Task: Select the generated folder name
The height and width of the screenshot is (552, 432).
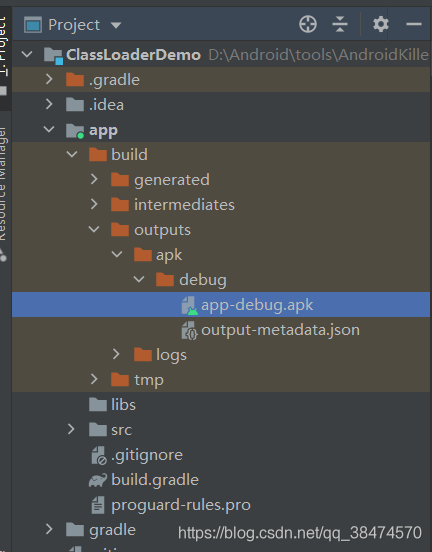Action: (x=172, y=180)
